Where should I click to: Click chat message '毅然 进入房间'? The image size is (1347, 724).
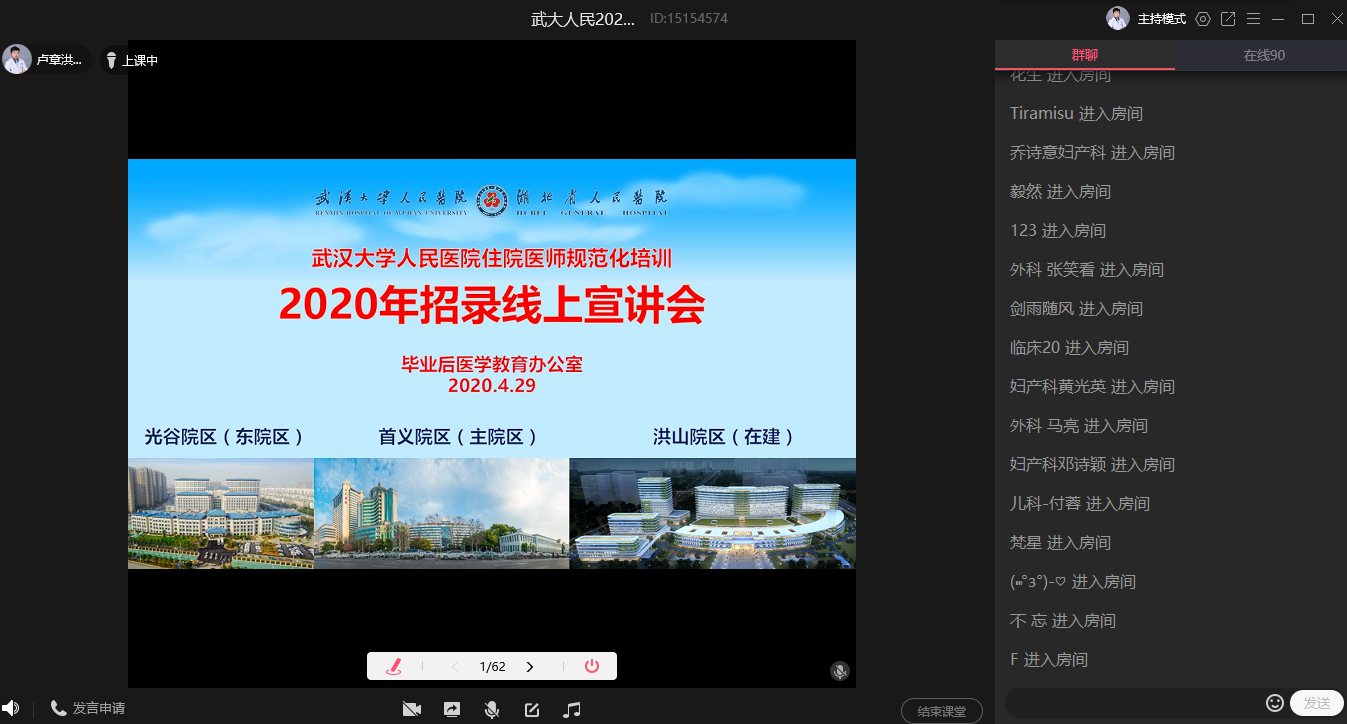[x=1060, y=191]
